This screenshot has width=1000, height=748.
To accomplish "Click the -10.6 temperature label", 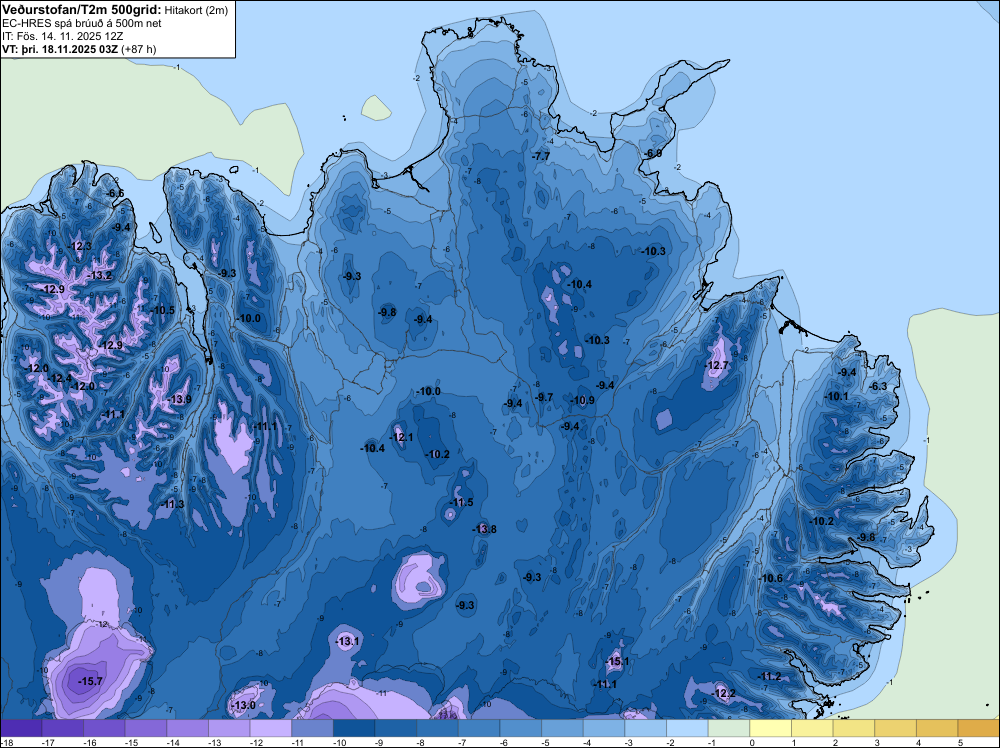I will 770,578.
